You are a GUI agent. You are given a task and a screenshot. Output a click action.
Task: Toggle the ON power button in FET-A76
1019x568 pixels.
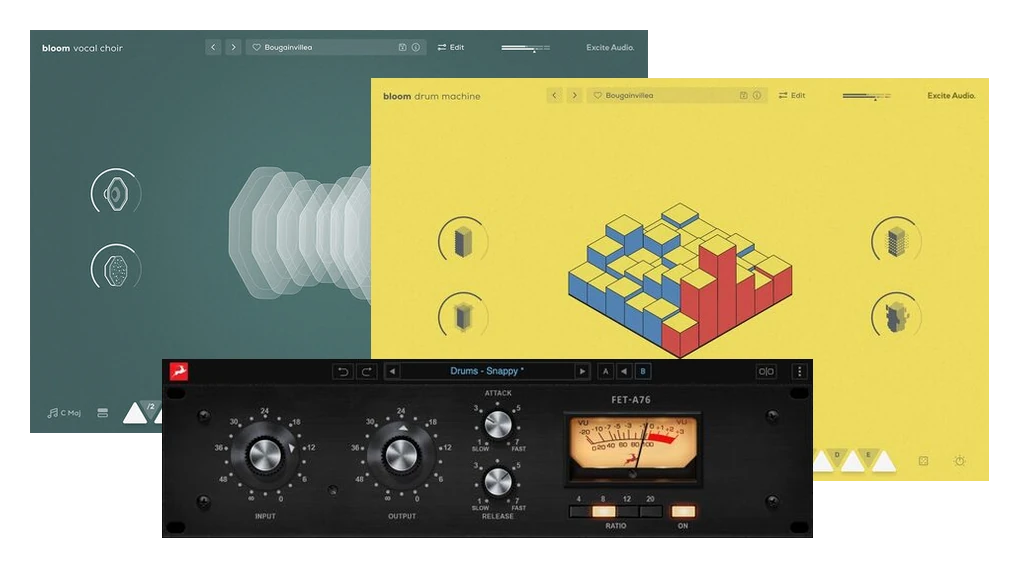click(683, 511)
